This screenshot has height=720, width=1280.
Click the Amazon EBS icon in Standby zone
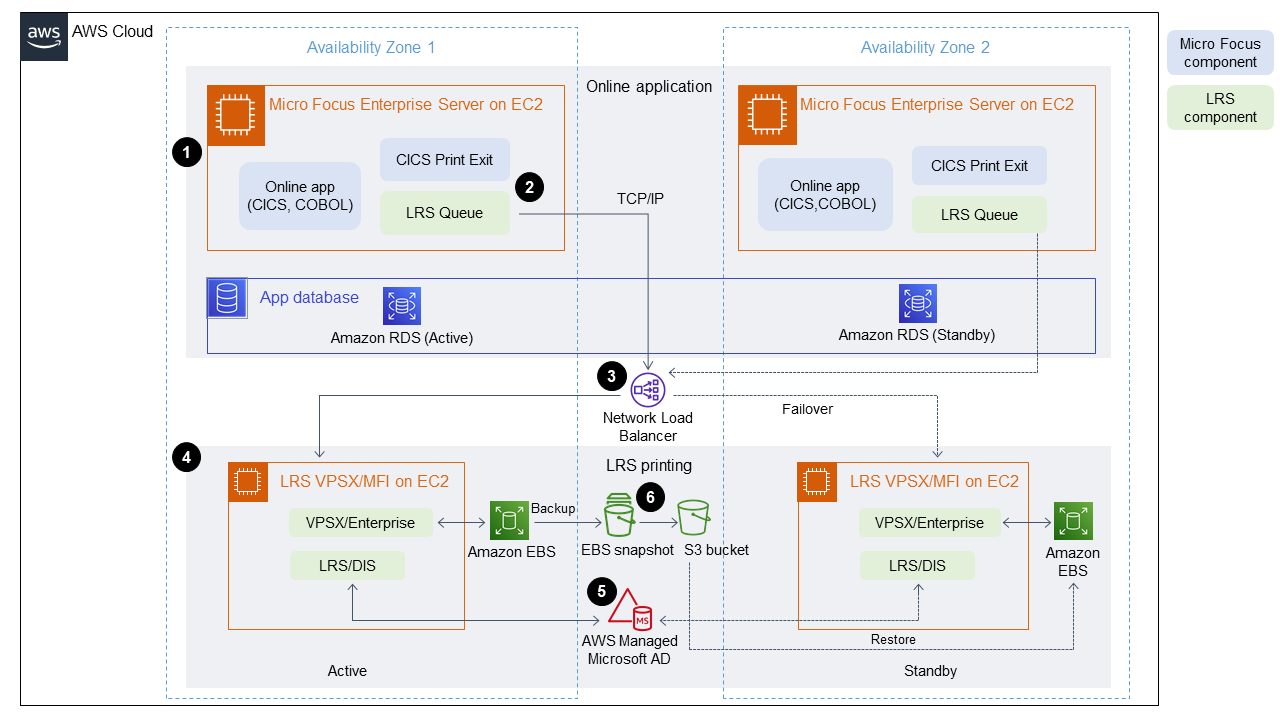point(1072,521)
